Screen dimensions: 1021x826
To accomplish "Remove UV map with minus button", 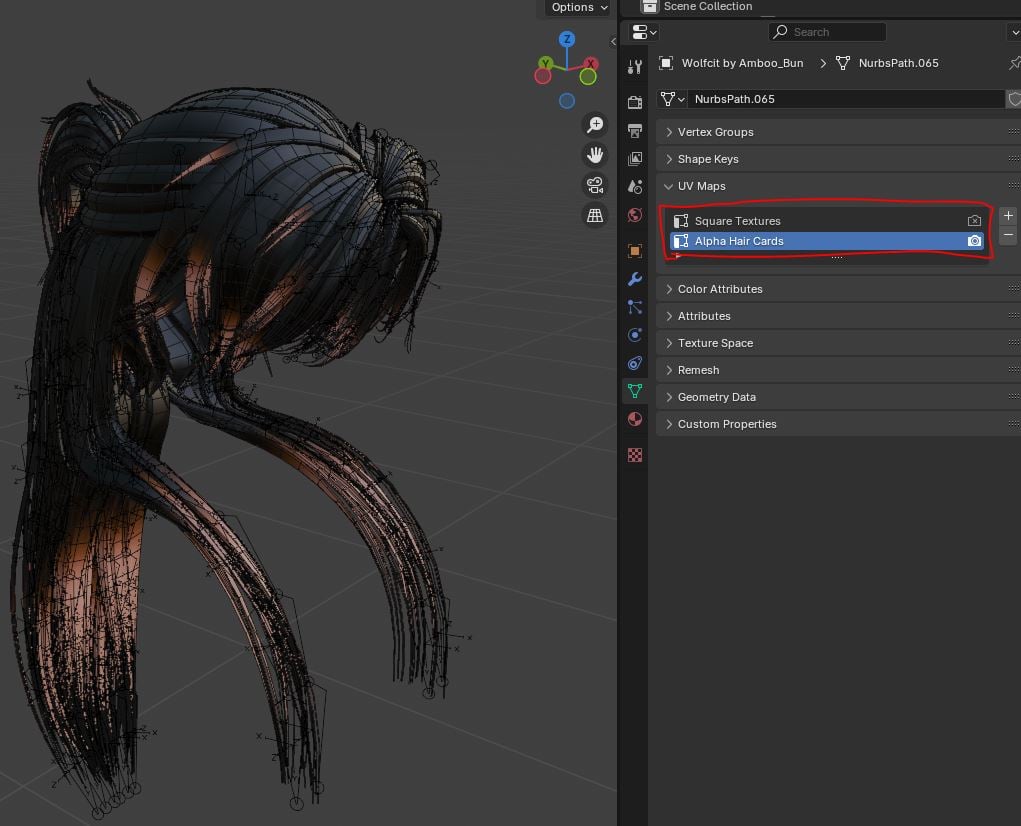I will coord(1008,235).
